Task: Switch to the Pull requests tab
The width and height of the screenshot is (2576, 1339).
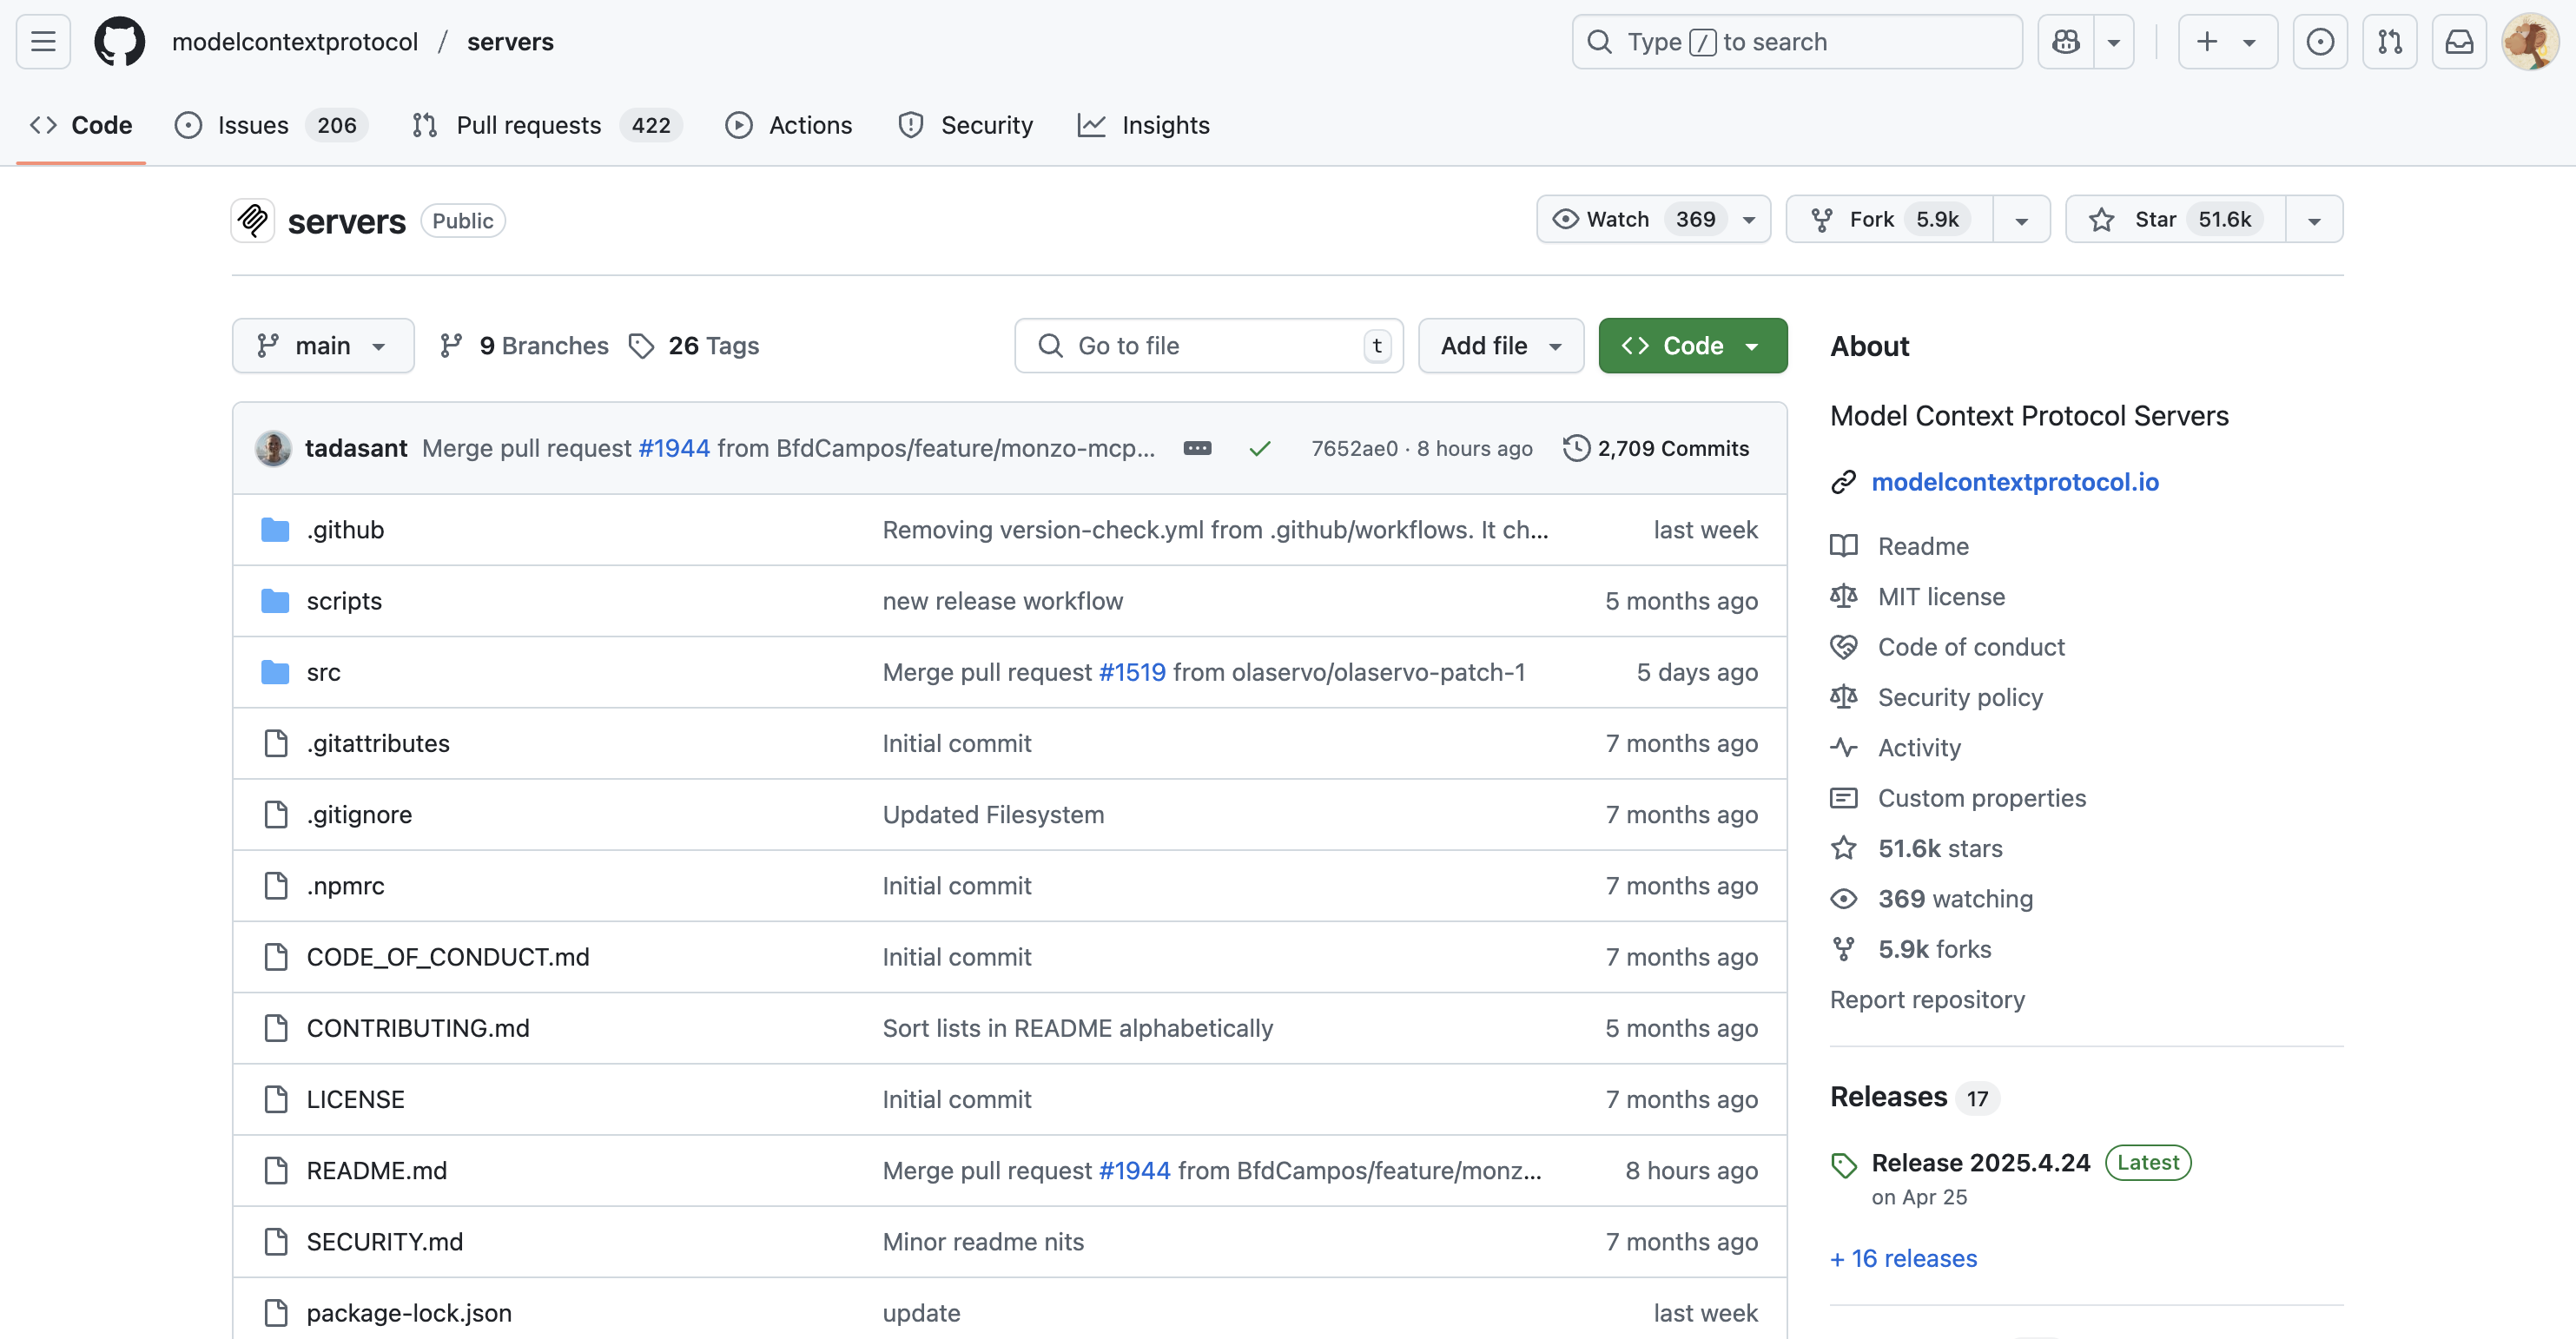Action: point(528,125)
